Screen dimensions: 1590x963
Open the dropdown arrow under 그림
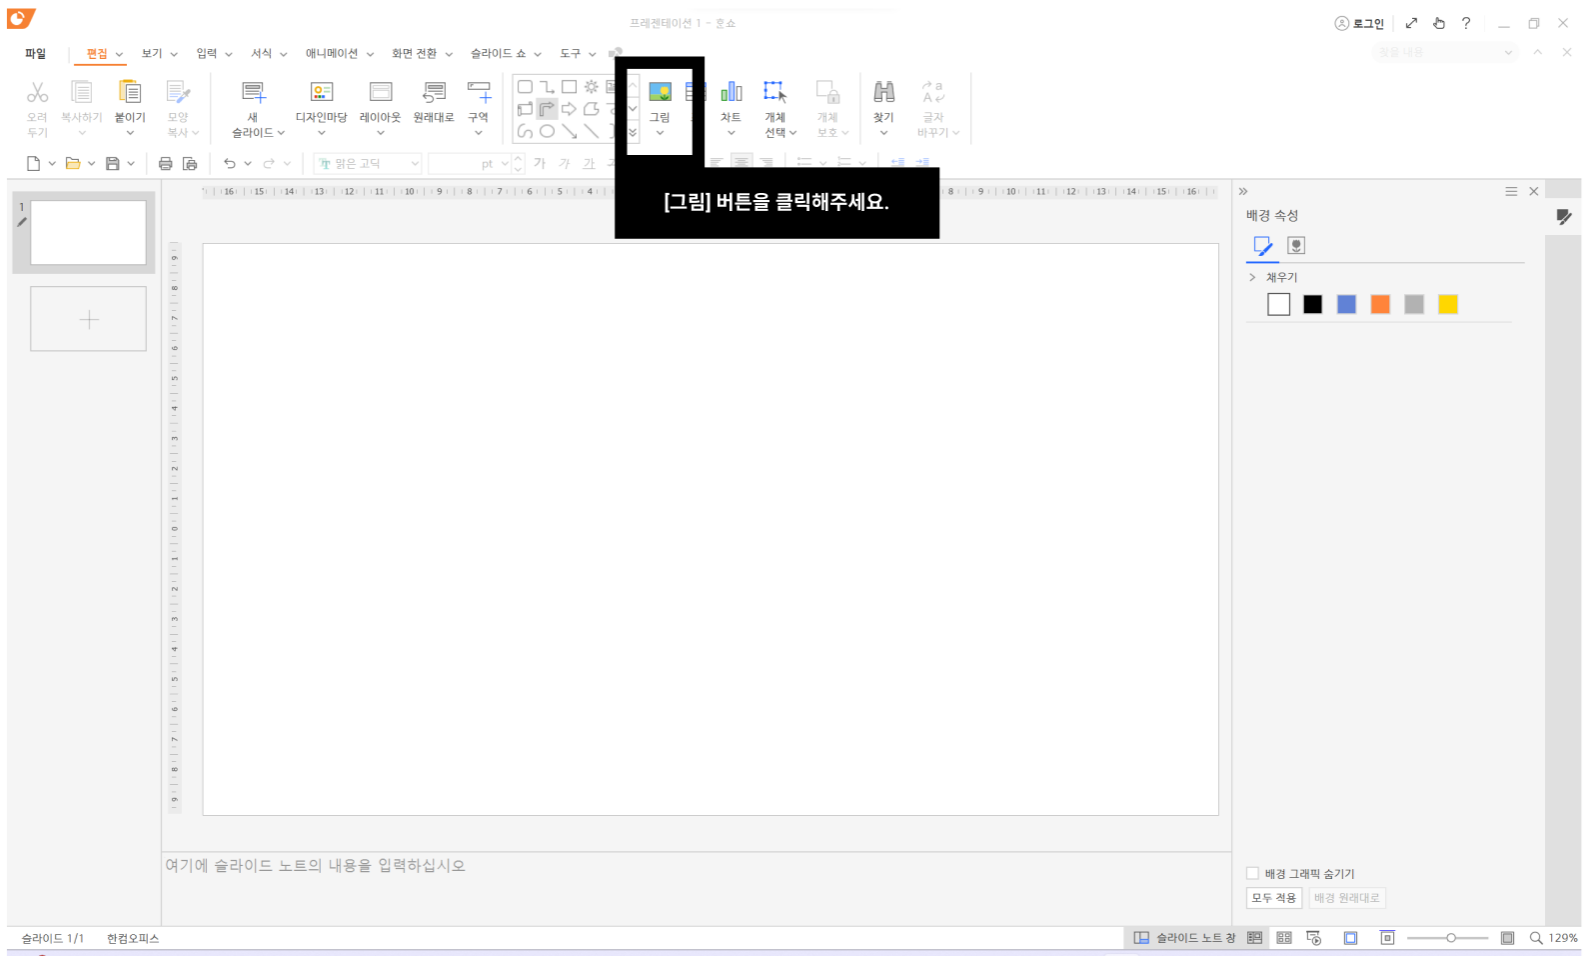pyautogui.click(x=660, y=133)
